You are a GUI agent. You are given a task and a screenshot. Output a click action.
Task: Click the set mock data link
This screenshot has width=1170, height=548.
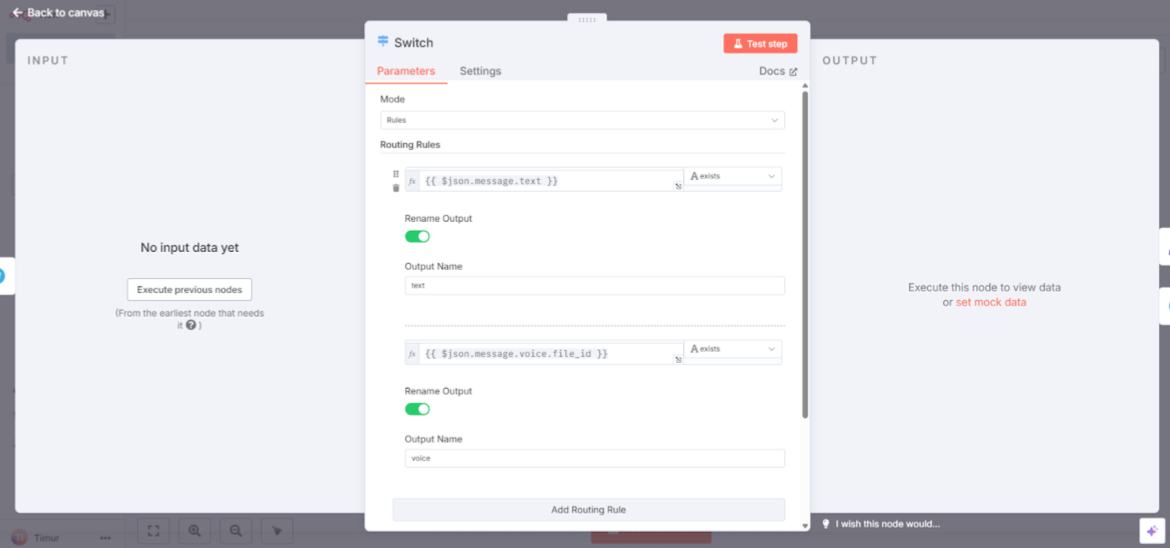click(991, 302)
